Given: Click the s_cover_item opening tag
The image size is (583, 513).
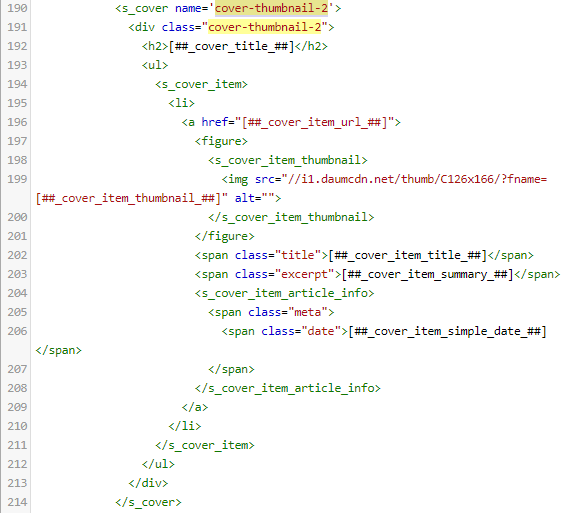Looking at the screenshot, I should click(x=201, y=84).
